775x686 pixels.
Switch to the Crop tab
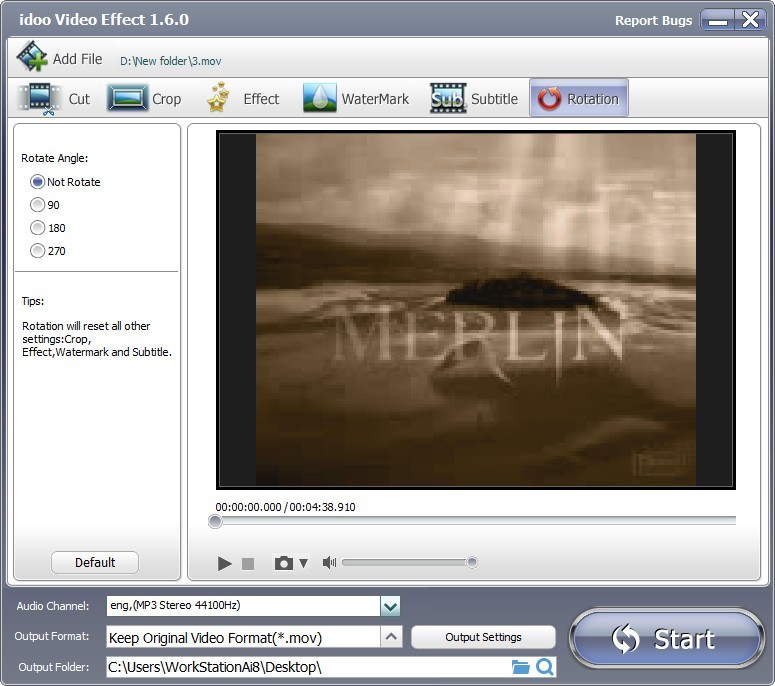[144, 98]
